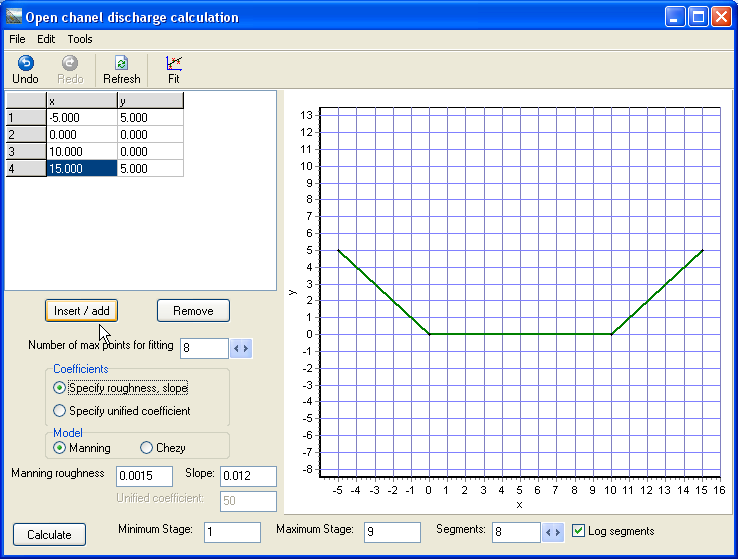This screenshot has height=559, width=738.
Task: Select the x cell containing 10.000
Action: pos(82,152)
